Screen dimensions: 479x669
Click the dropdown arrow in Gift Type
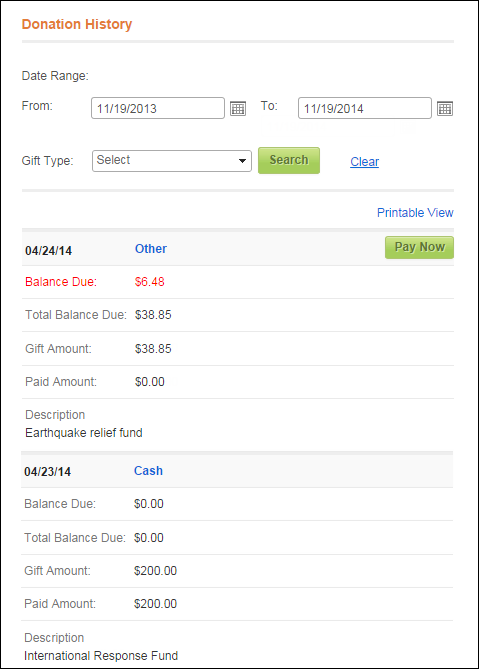pos(242,161)
